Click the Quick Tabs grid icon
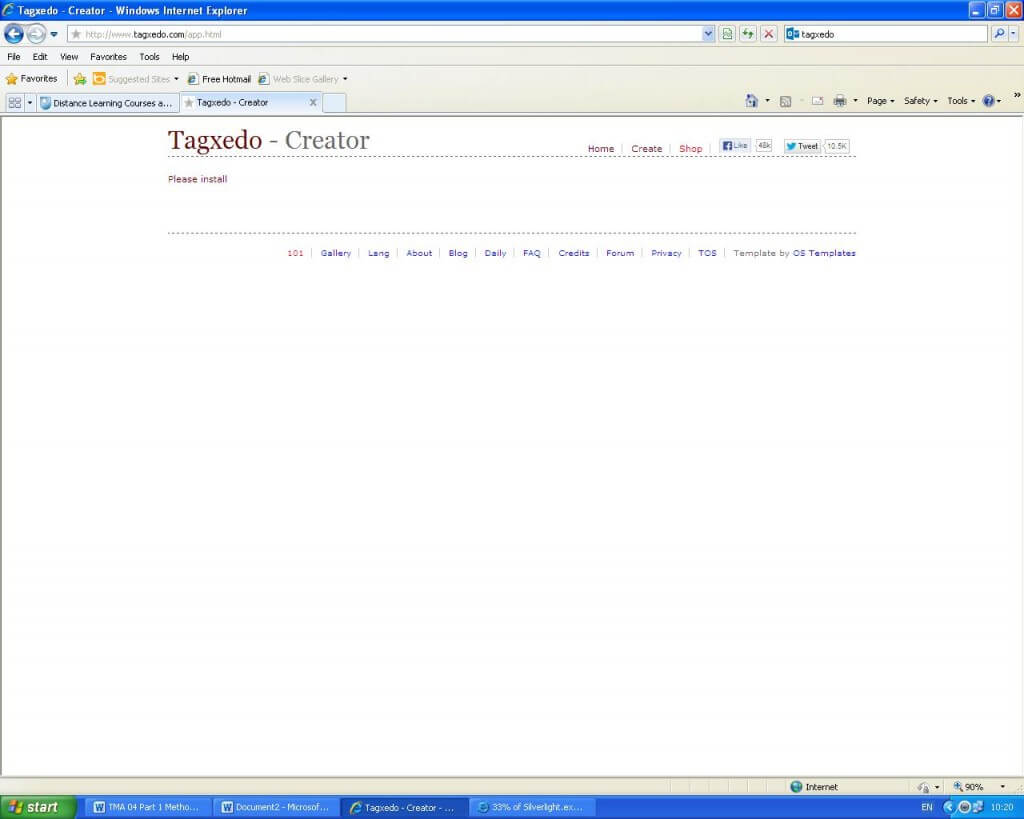 [x=14, y=103]
